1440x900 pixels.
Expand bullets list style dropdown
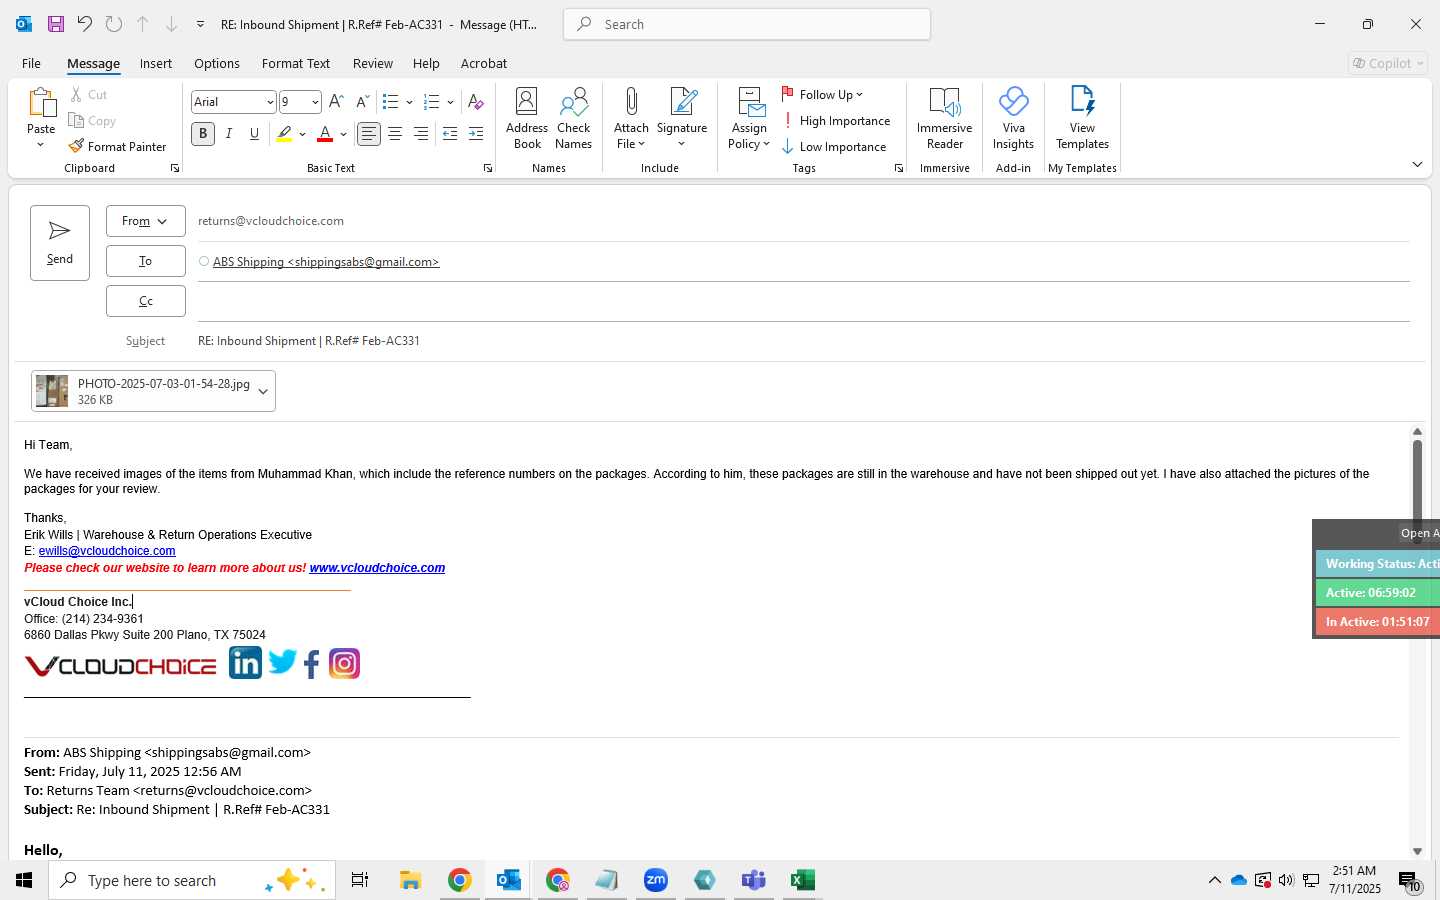pos(410,102)
